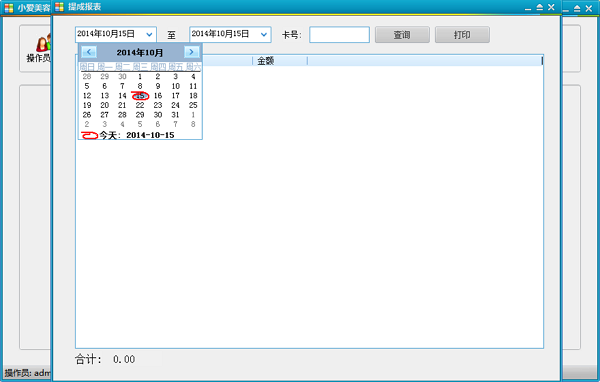Focus the 卡号 card number field
The width and height of the screenshot is (600, 382).
pyautogui.click(x=339, y=34)
